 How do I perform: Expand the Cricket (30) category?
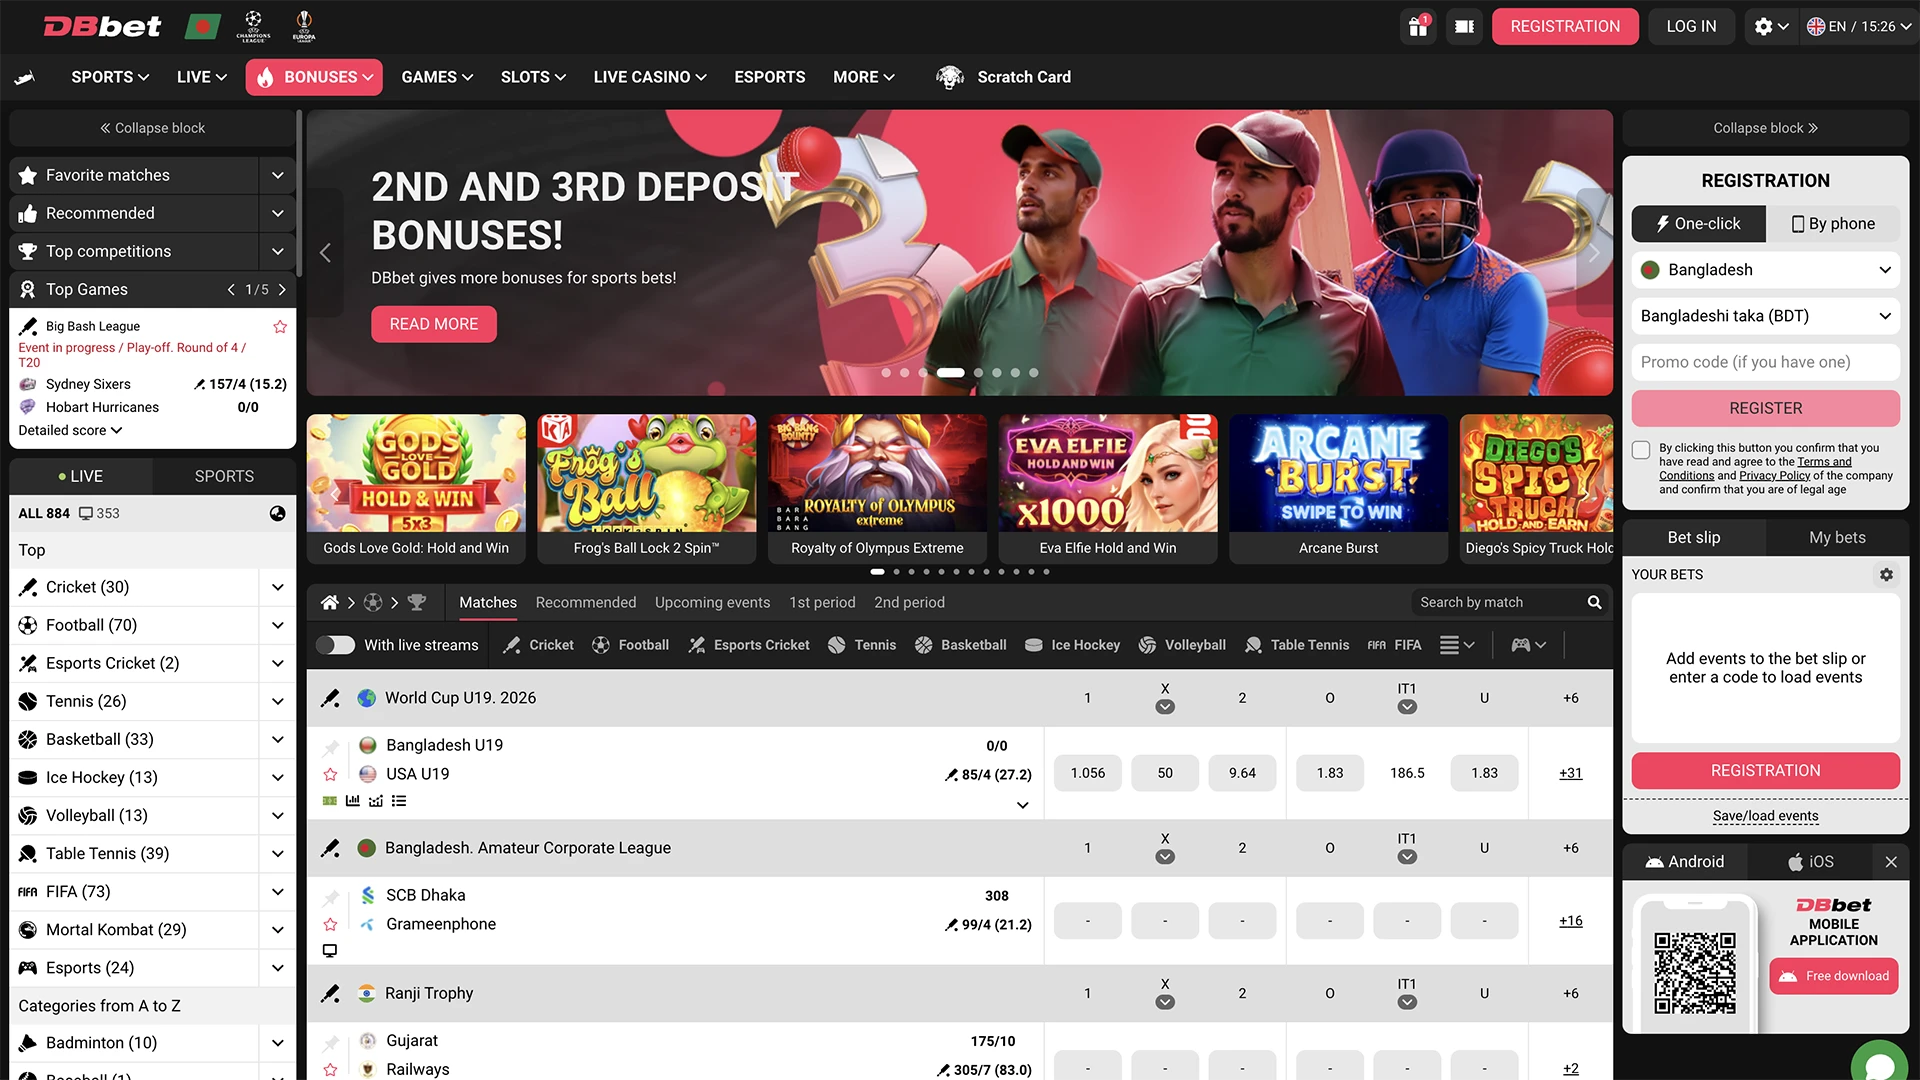[x=277, y=587]
